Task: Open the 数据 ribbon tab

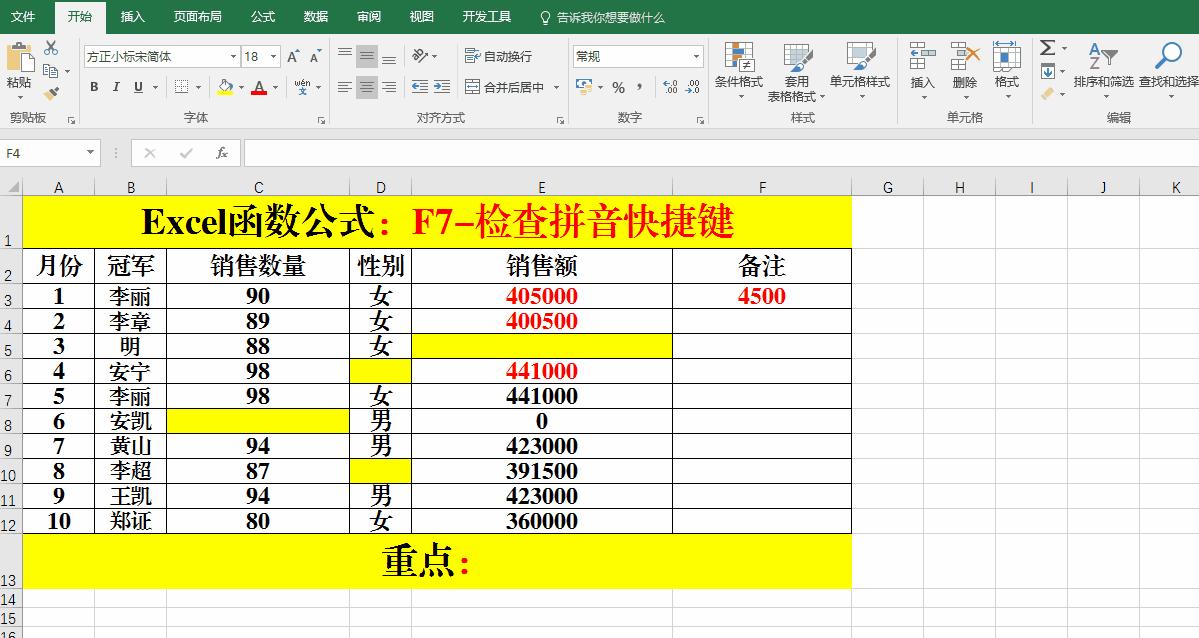Action: pyautogui.click(x=314, y=16)
